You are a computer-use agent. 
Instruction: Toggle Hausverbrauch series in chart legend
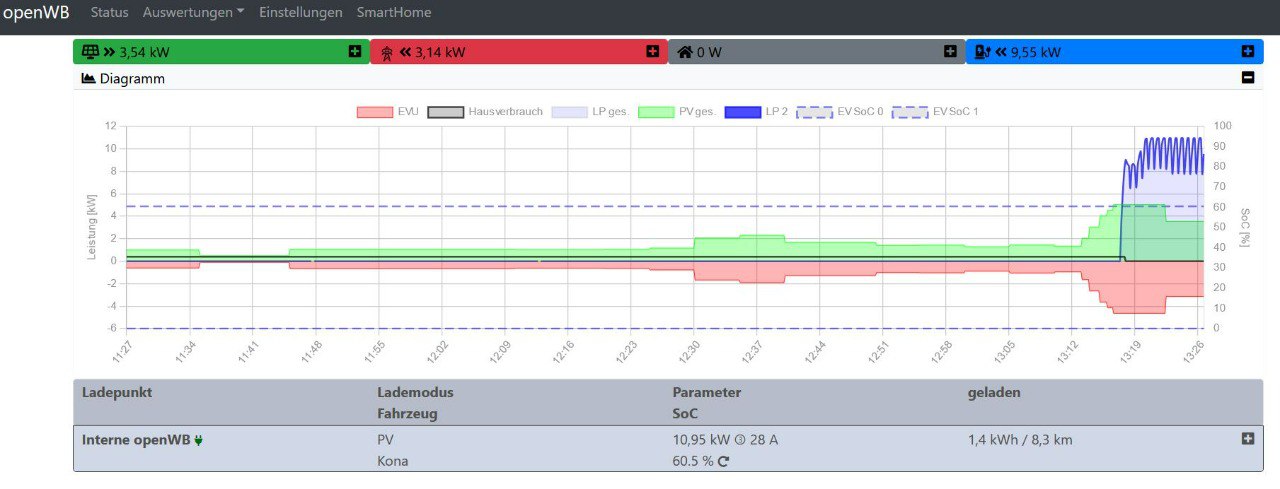[x=446, y=112]
